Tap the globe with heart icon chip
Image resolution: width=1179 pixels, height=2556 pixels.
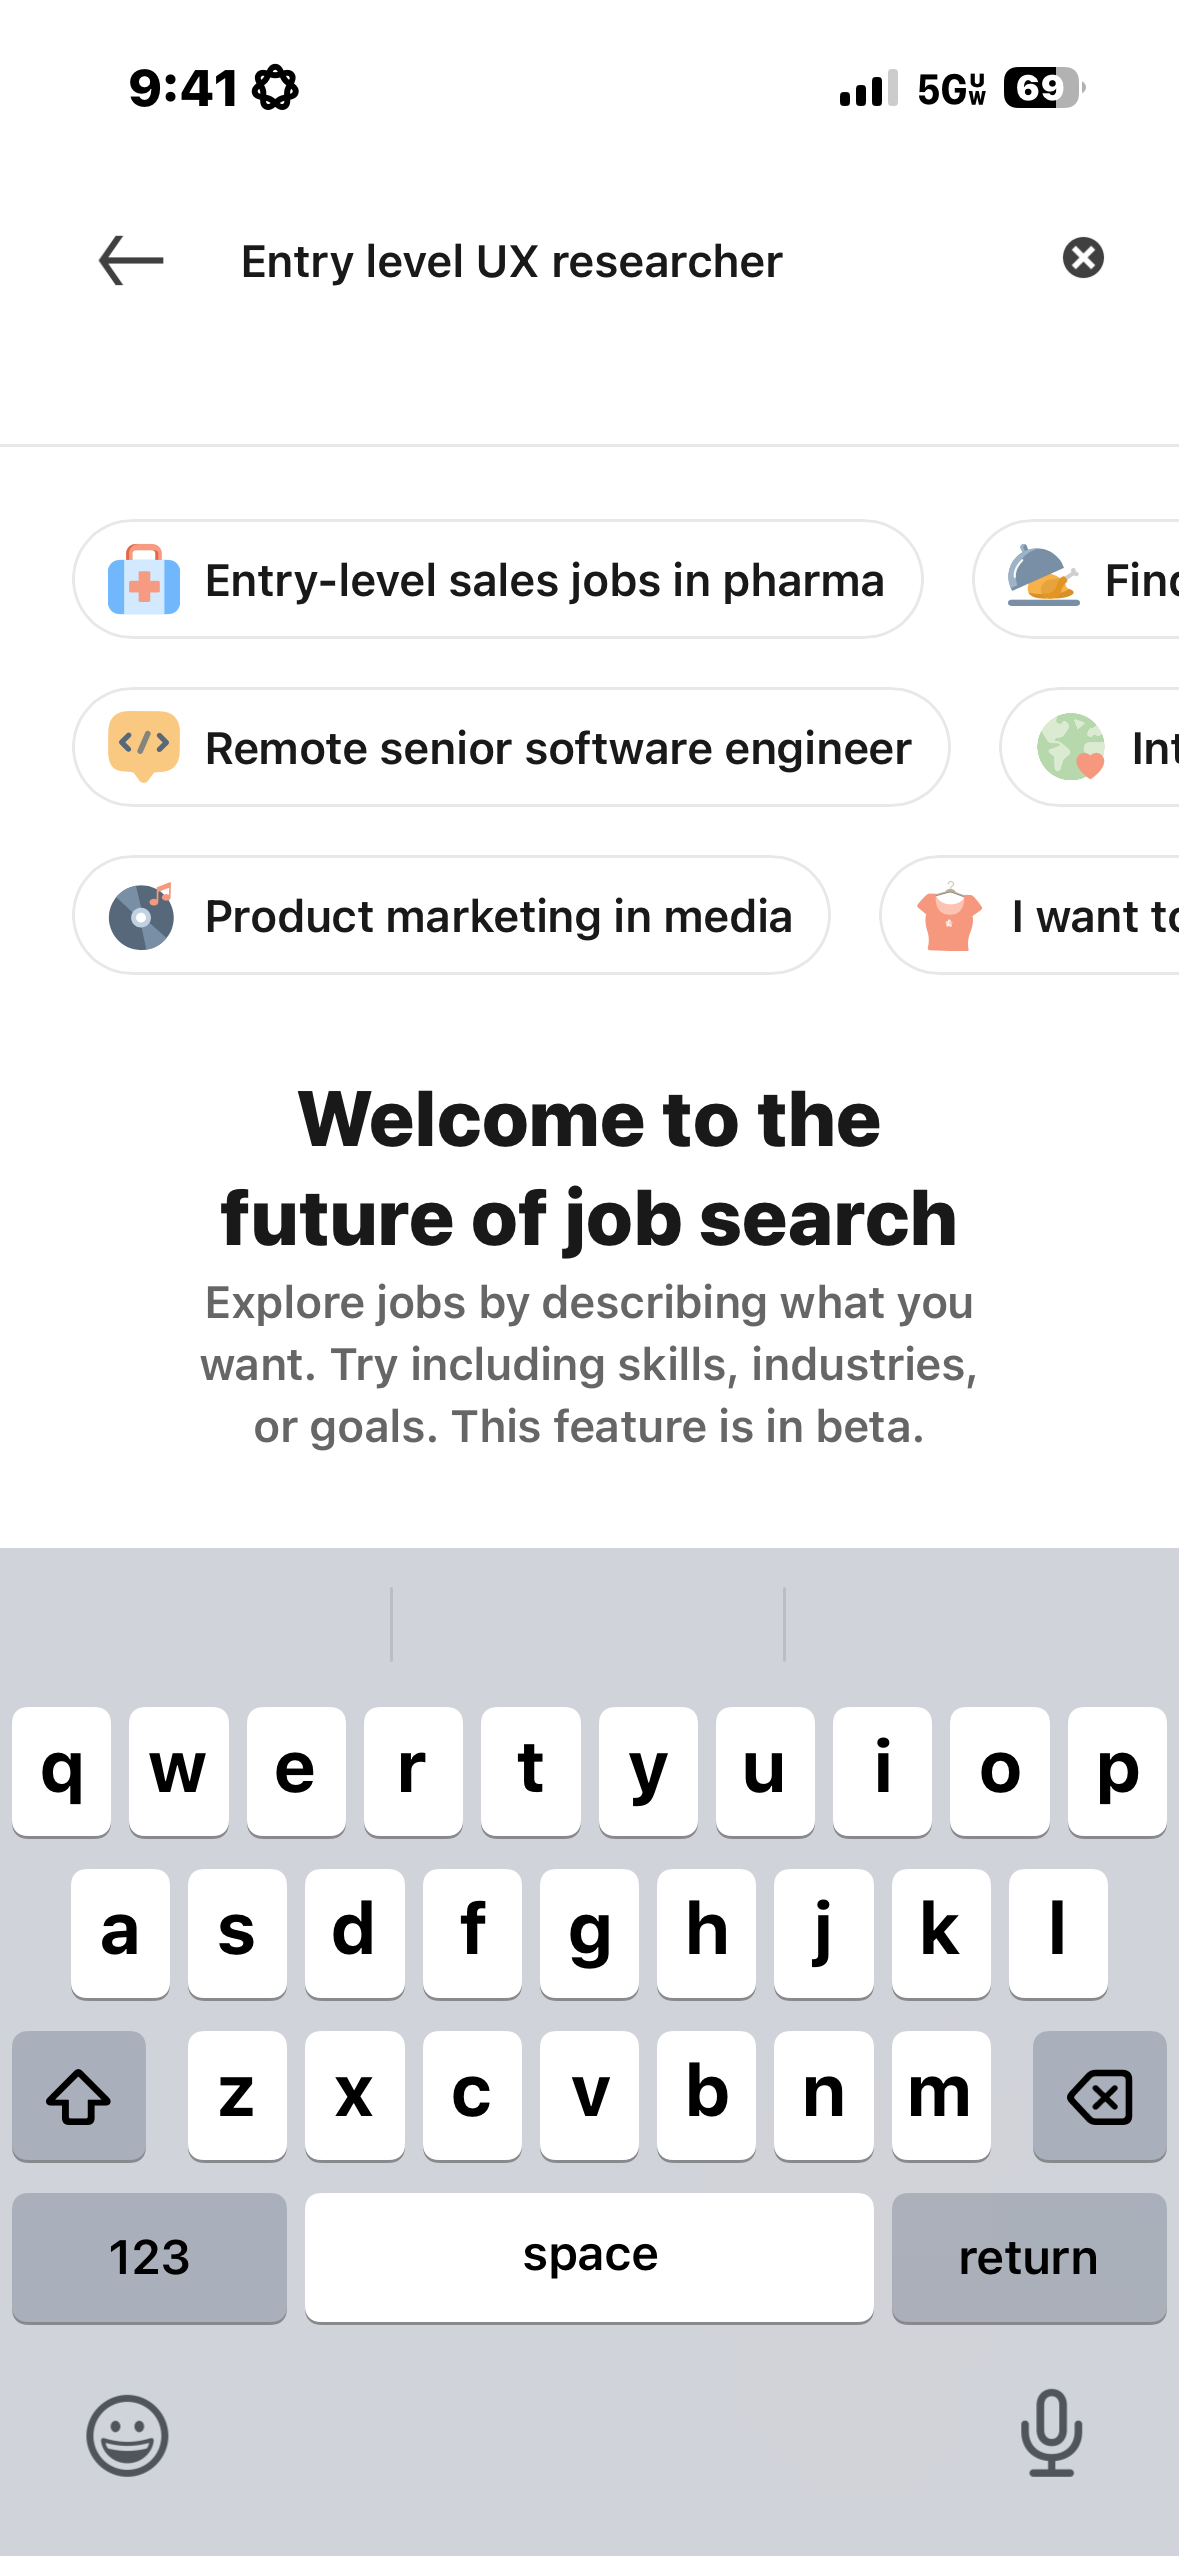tap(1071, 747)
